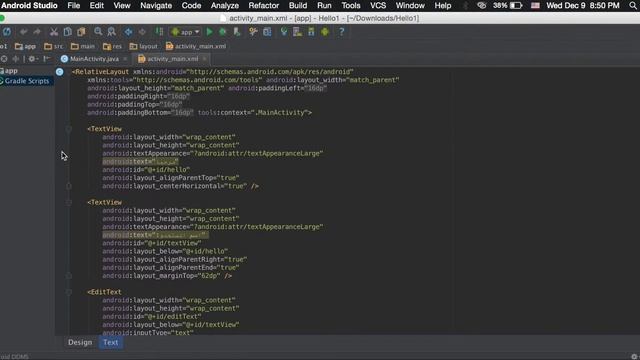Click the settings wrench toolbar icon
This screenshot has width=640, height=360.
253,32
